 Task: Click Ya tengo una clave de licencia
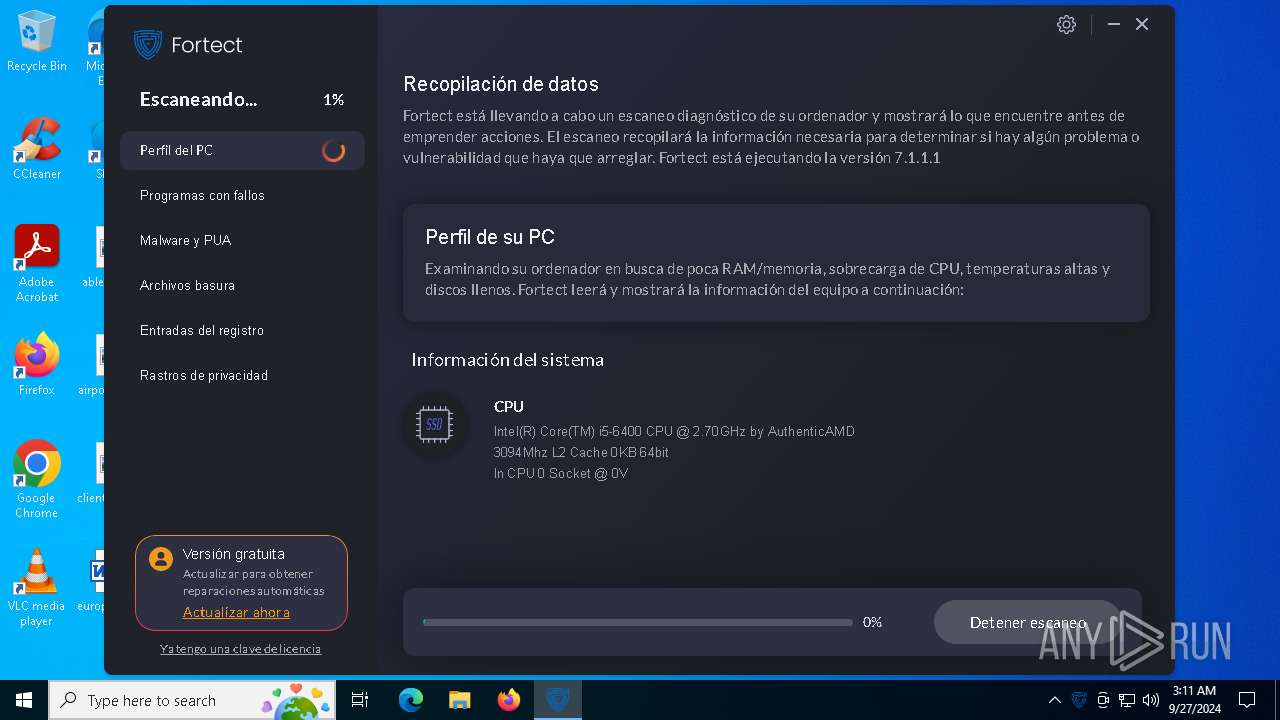pos(240,649)
